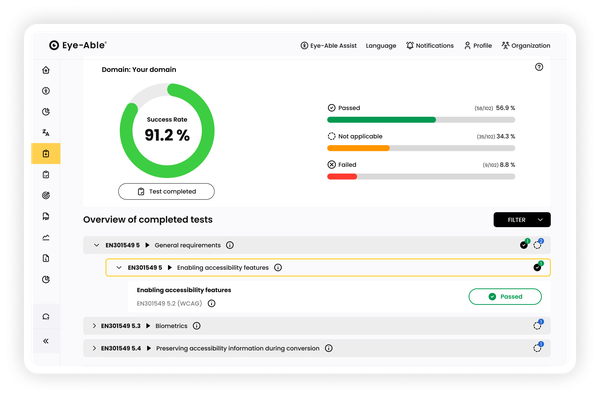Collapse the General requirements section chevron
The height and width of the screenshot is (396, 600).
pos(96,245)
